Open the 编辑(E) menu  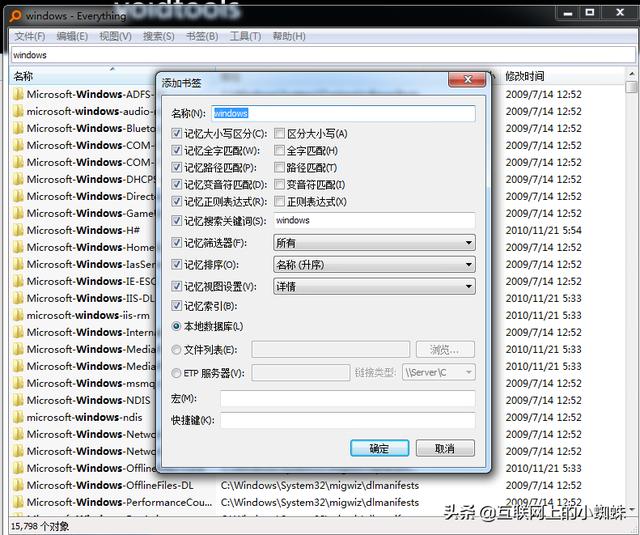pos(72,37)
